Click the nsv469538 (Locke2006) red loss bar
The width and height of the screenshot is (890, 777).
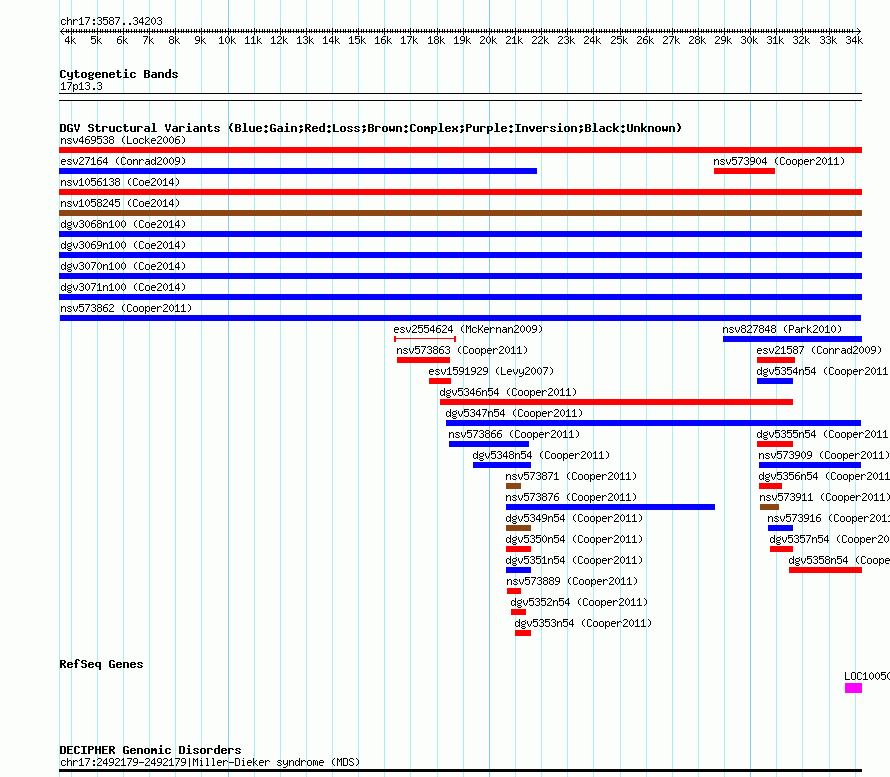[x=460, y=150]
